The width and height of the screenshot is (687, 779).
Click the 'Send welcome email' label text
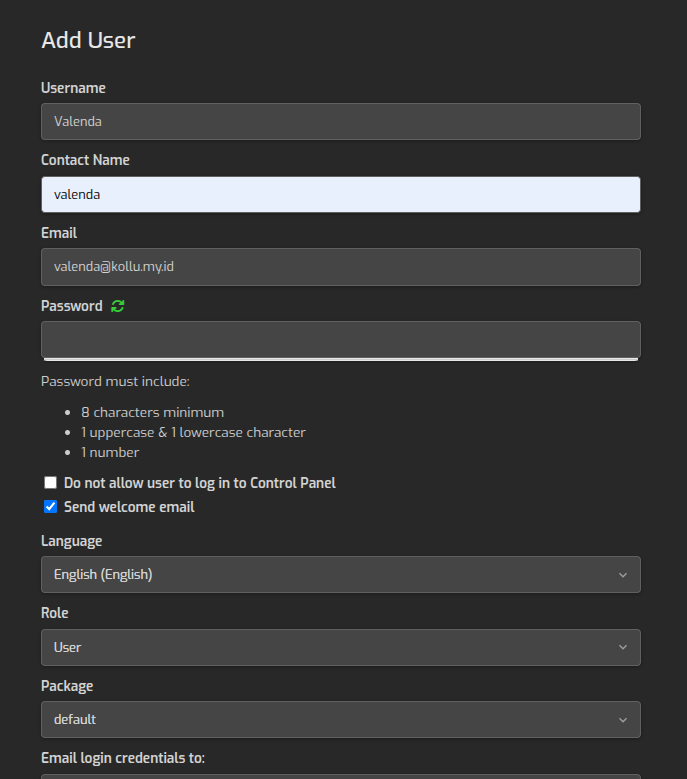[129, 507]
